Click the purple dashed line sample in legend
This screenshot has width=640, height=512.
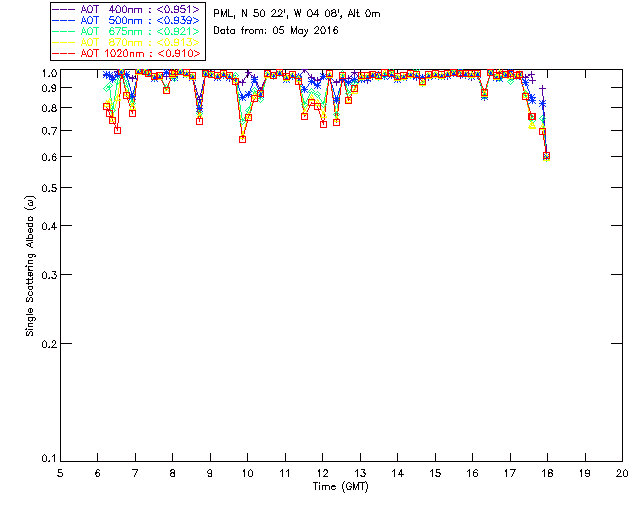(63, 9)
